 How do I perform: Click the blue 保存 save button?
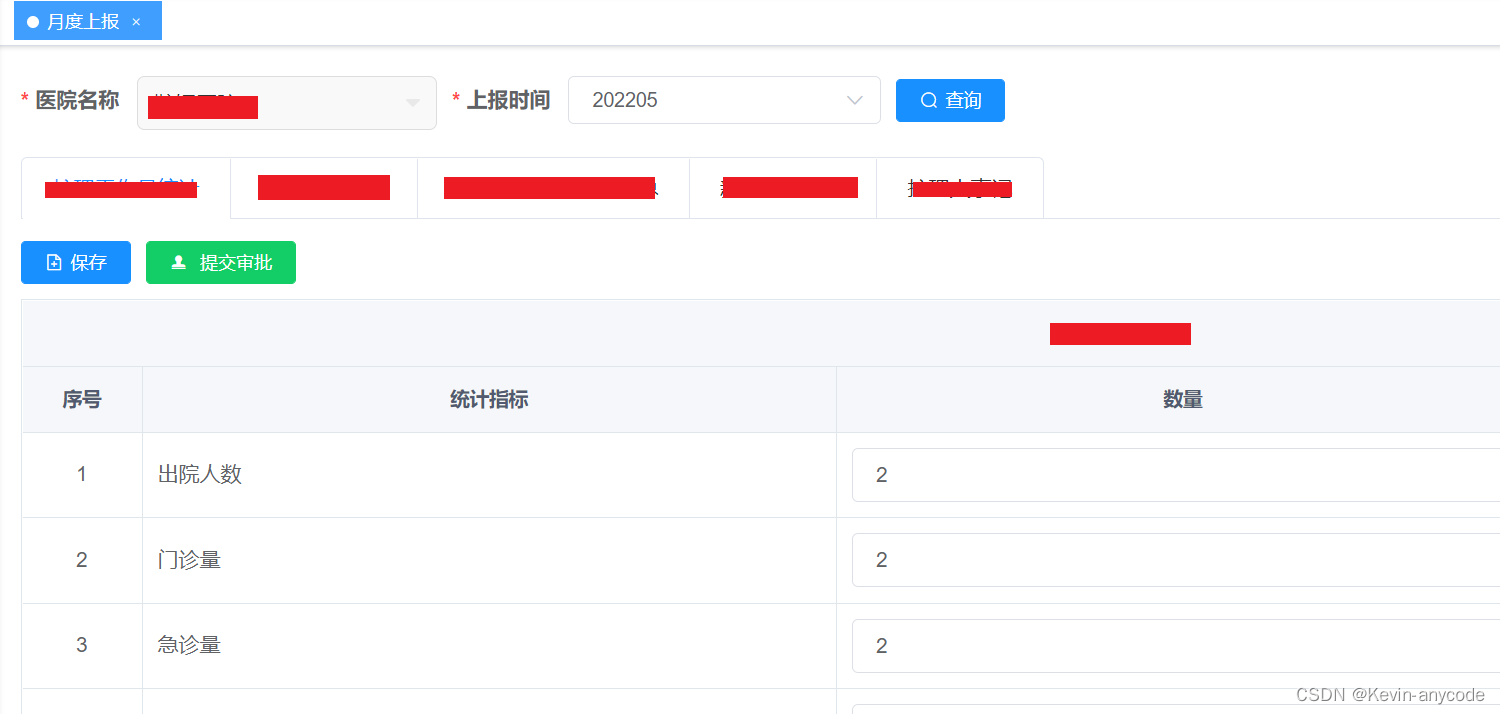[x=76, y=262]
